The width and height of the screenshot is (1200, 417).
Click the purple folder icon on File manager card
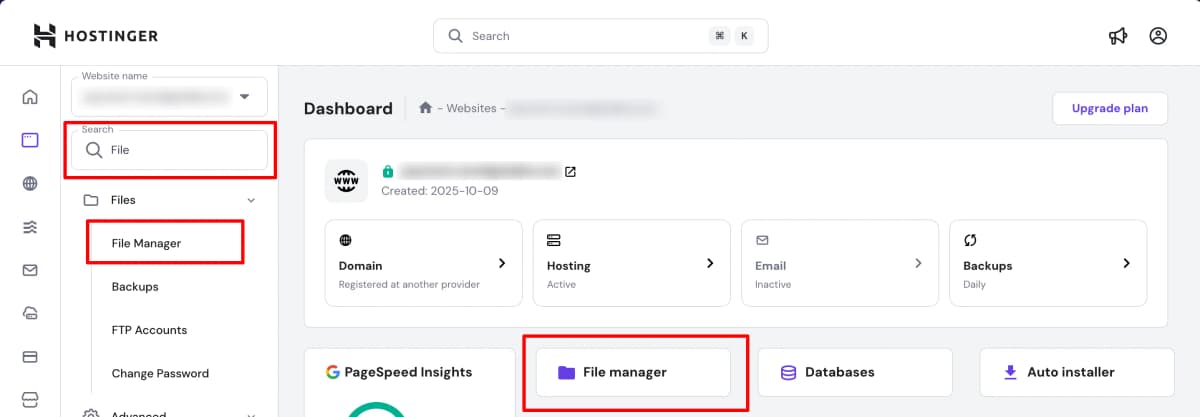click(566, 372)
